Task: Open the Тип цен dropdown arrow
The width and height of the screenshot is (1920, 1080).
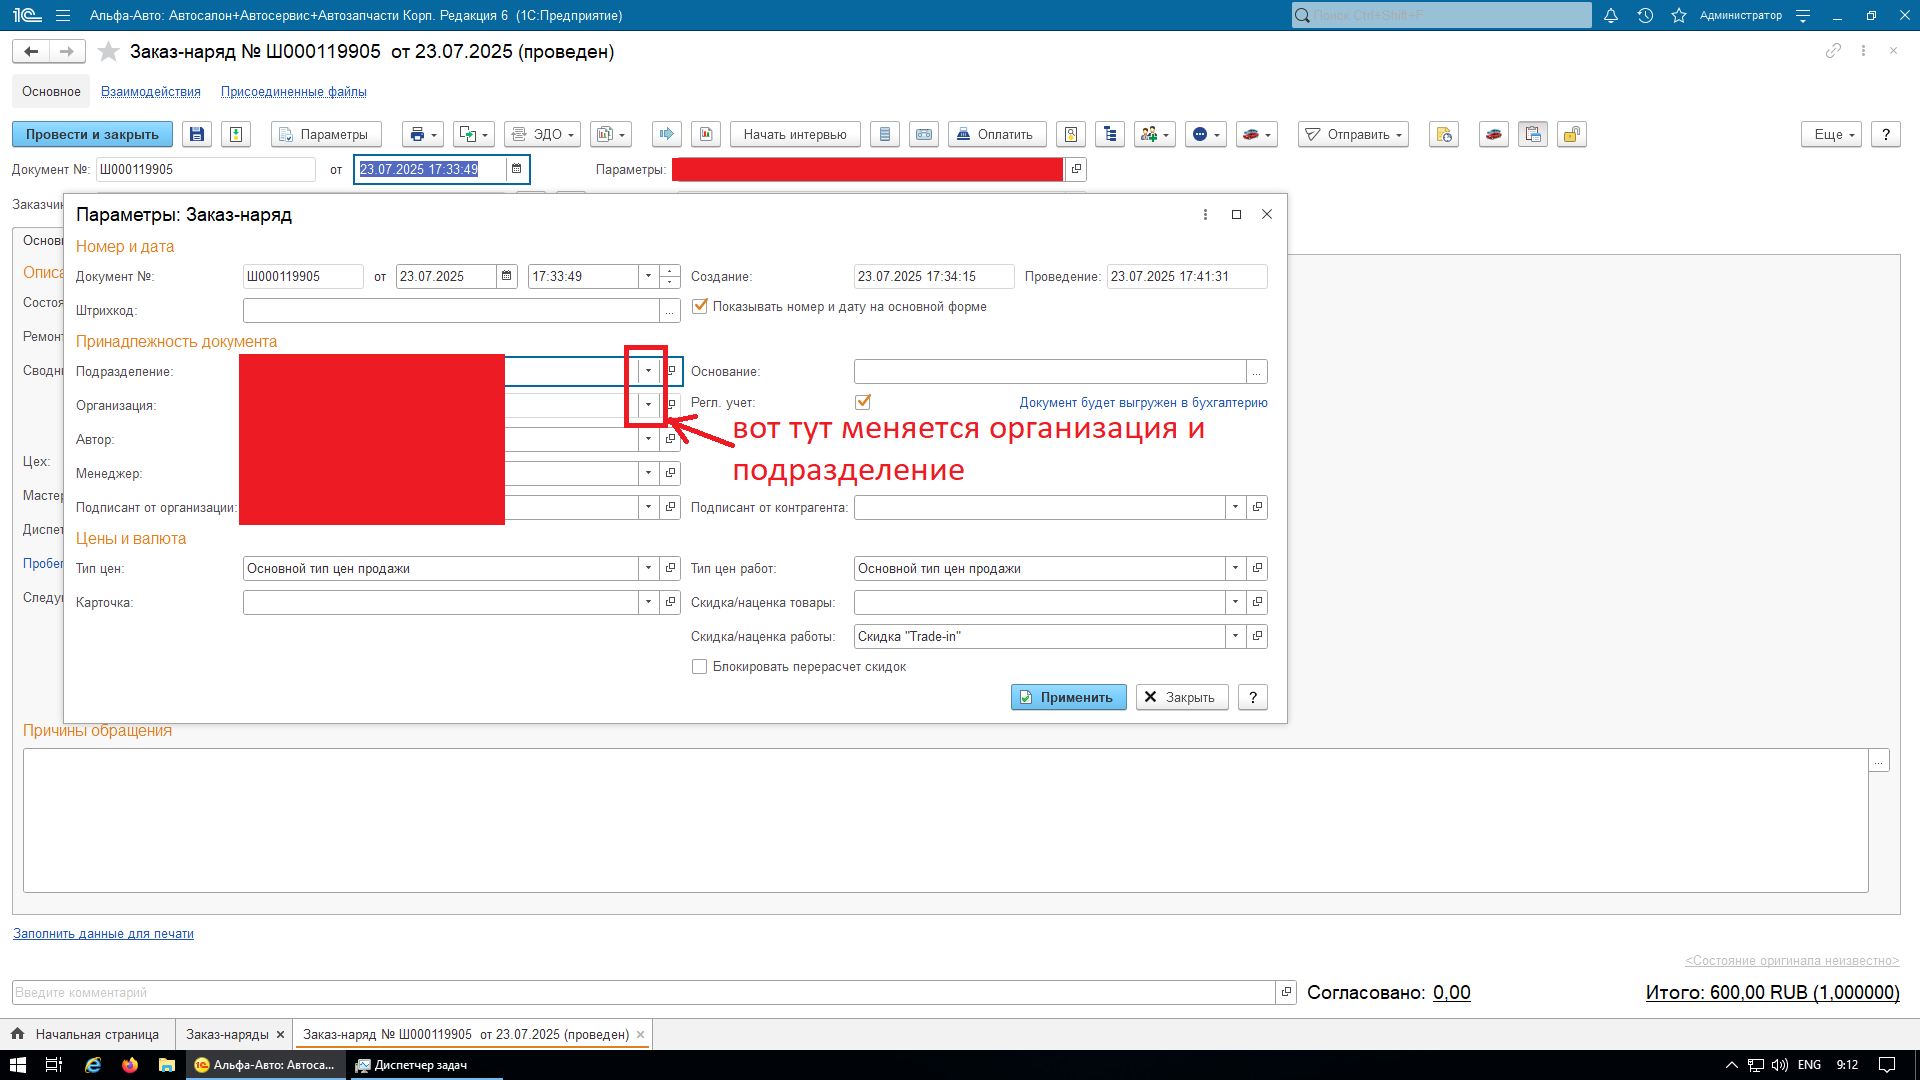Action: click(648, 568)
